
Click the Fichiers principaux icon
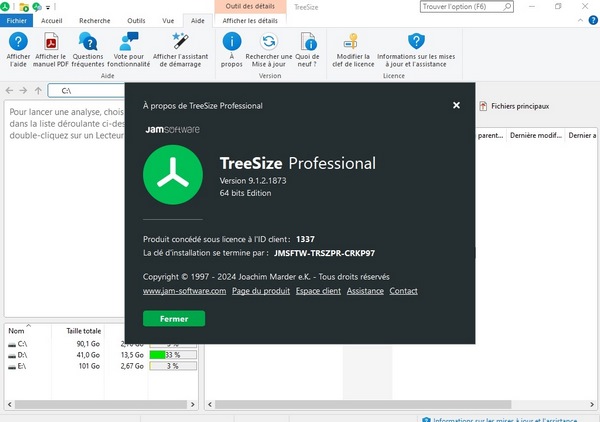(483, 106)
